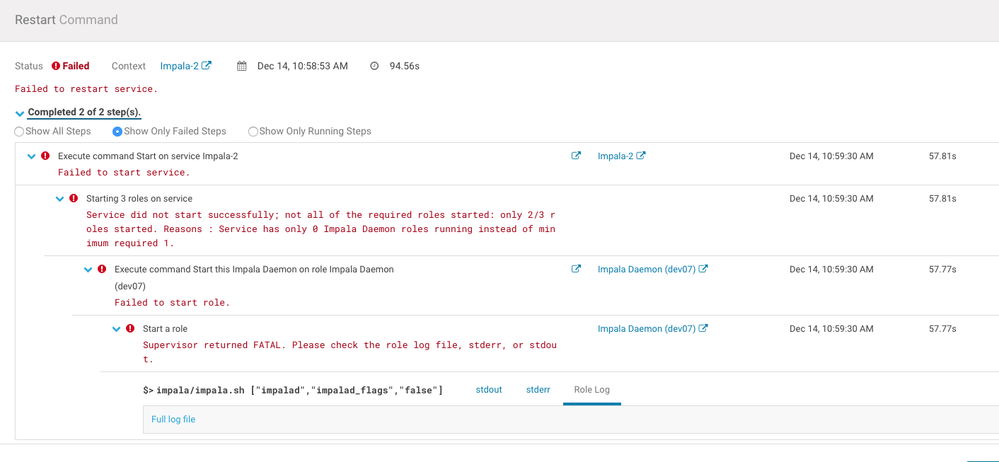Open the external link icon in the Start this Impala Daemon row
This screenshot has height=462, width=999.
point(576,269)
